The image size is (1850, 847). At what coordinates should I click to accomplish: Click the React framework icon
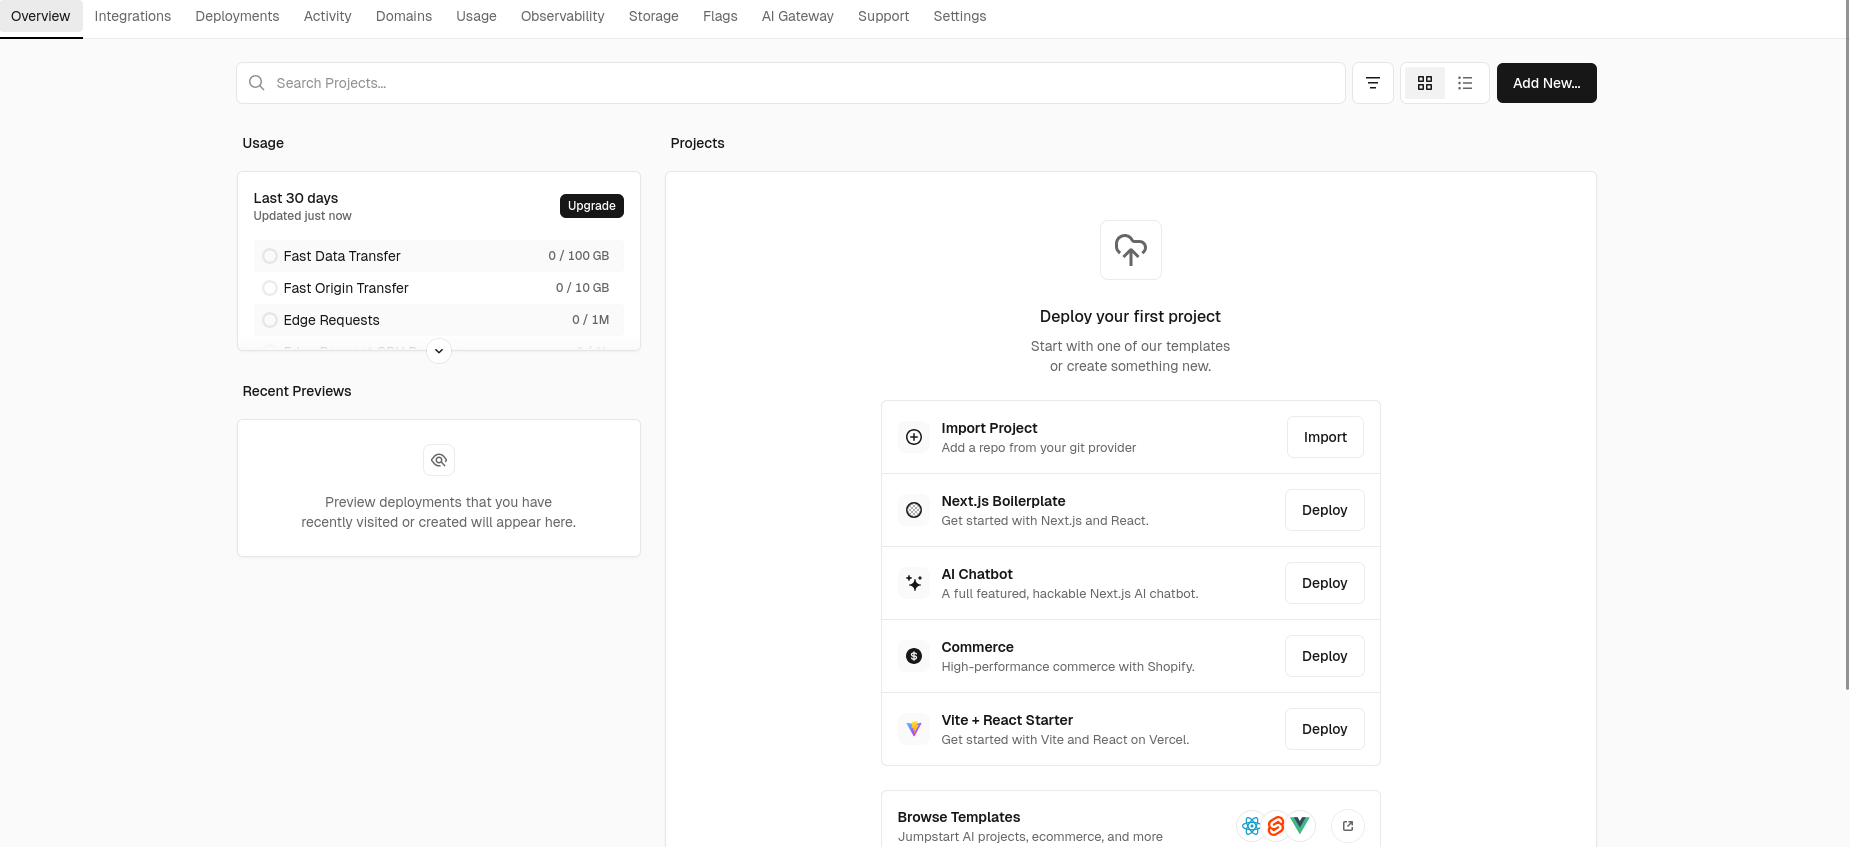pos(1251,826)
